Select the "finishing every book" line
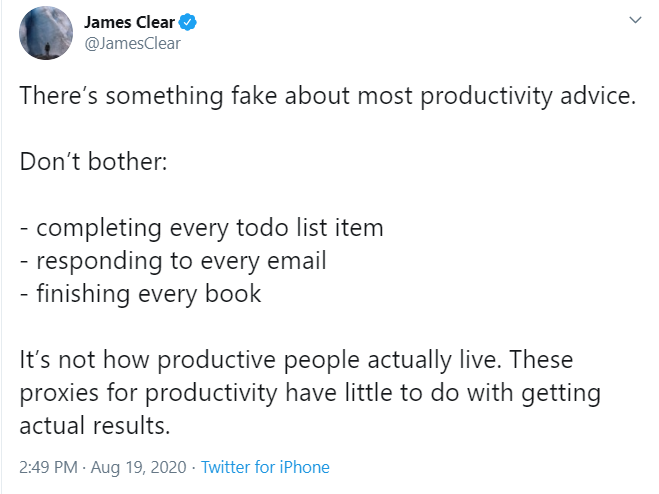The height and width of the screenshot is (494, 659). 140,293
